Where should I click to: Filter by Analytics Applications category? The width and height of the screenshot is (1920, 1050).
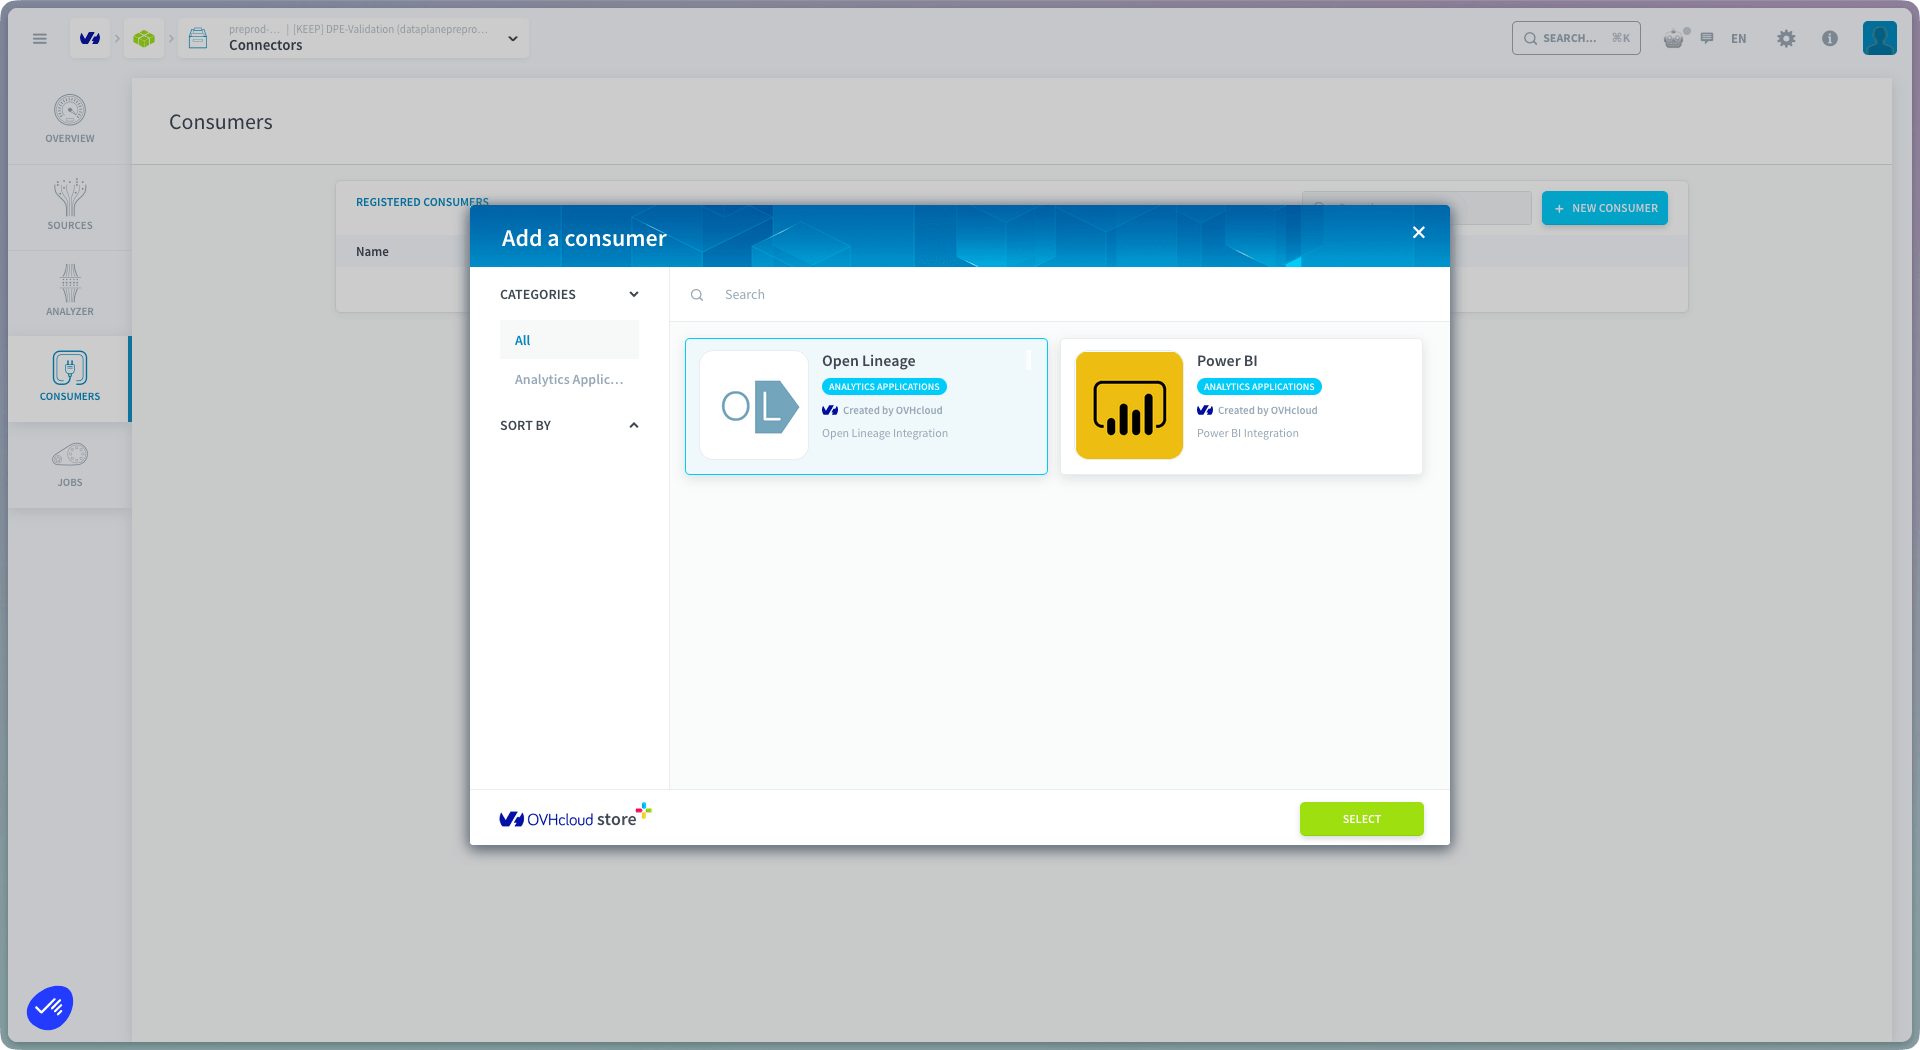(569, 380)
